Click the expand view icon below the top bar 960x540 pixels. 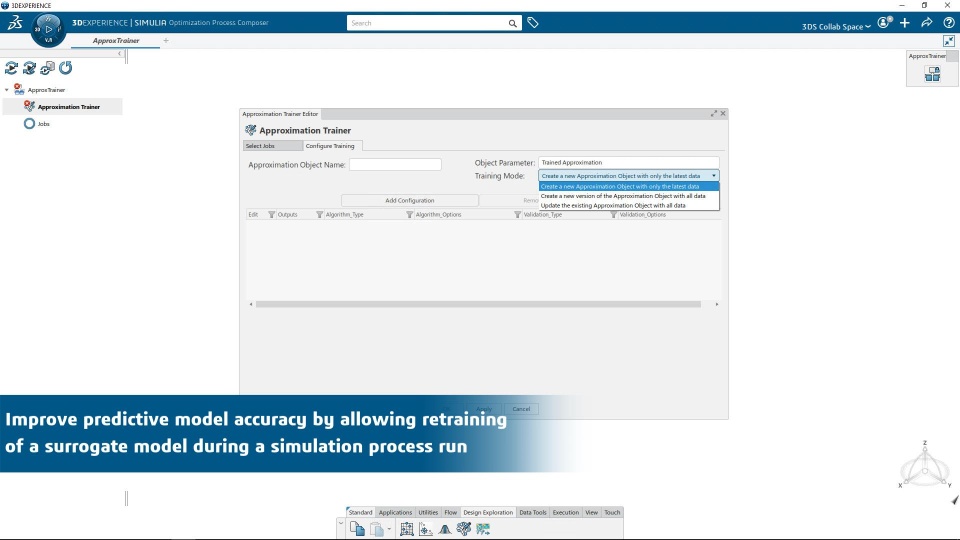point(948,41)
